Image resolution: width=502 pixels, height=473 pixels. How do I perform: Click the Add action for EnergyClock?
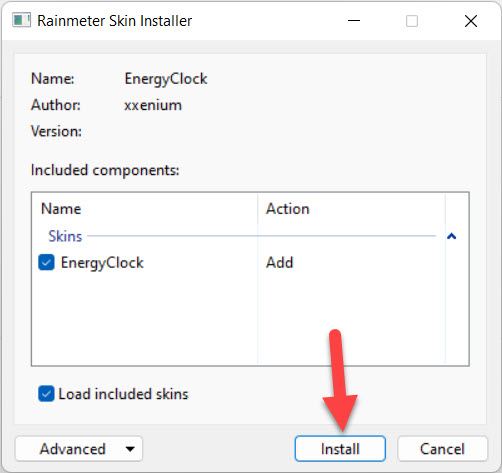click(279, 262)
